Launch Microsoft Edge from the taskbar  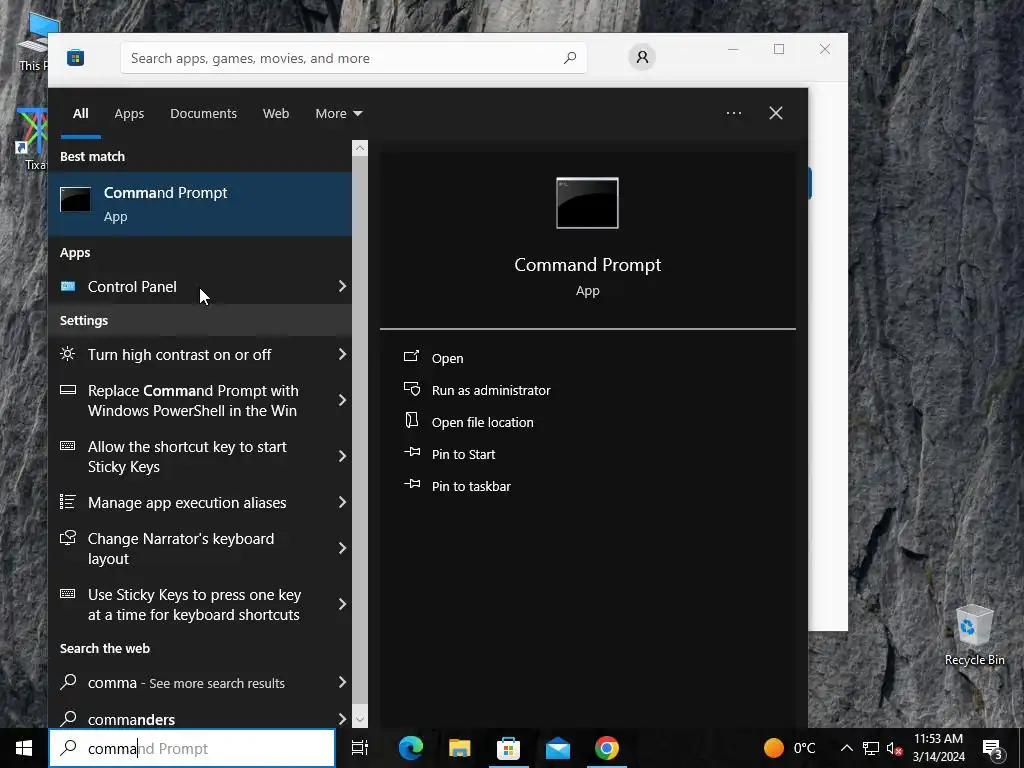click(411, 748)
